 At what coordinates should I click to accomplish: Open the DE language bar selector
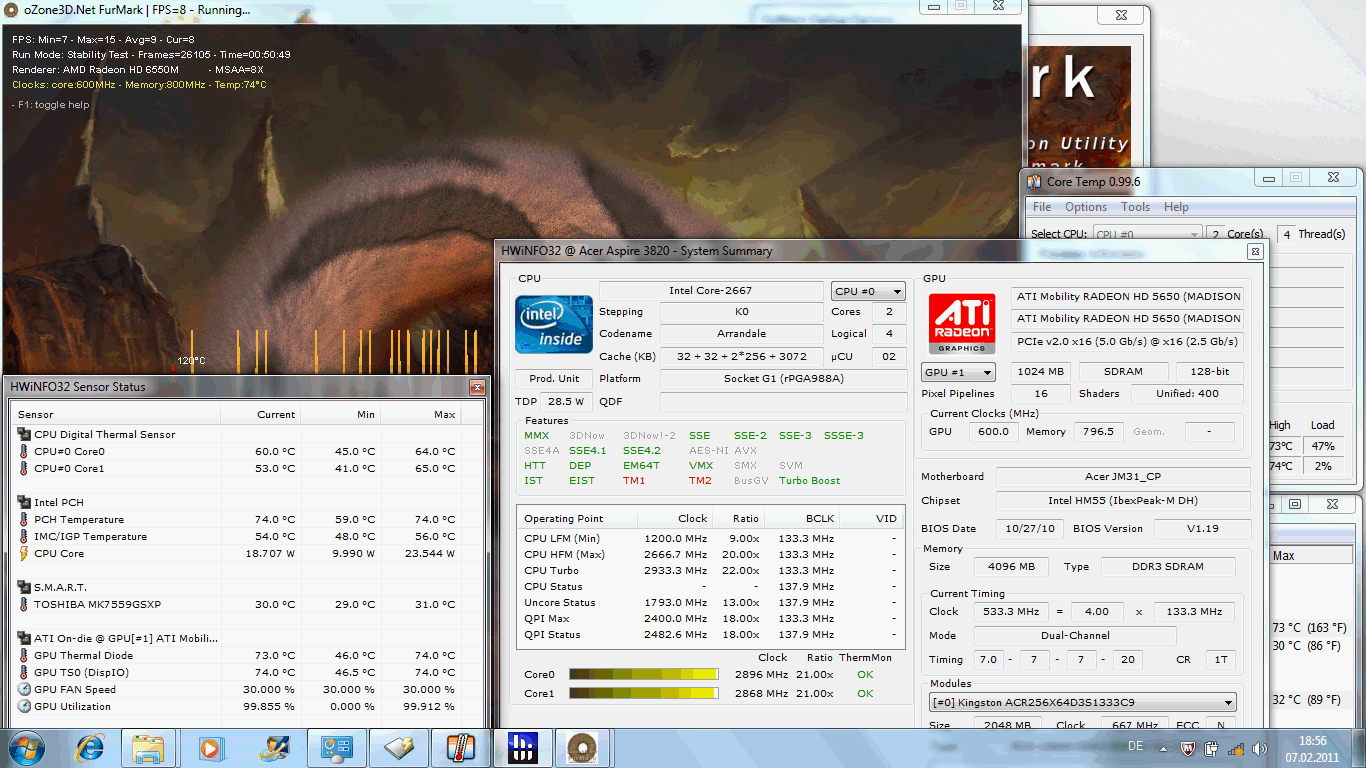[x=1135, y=747]
